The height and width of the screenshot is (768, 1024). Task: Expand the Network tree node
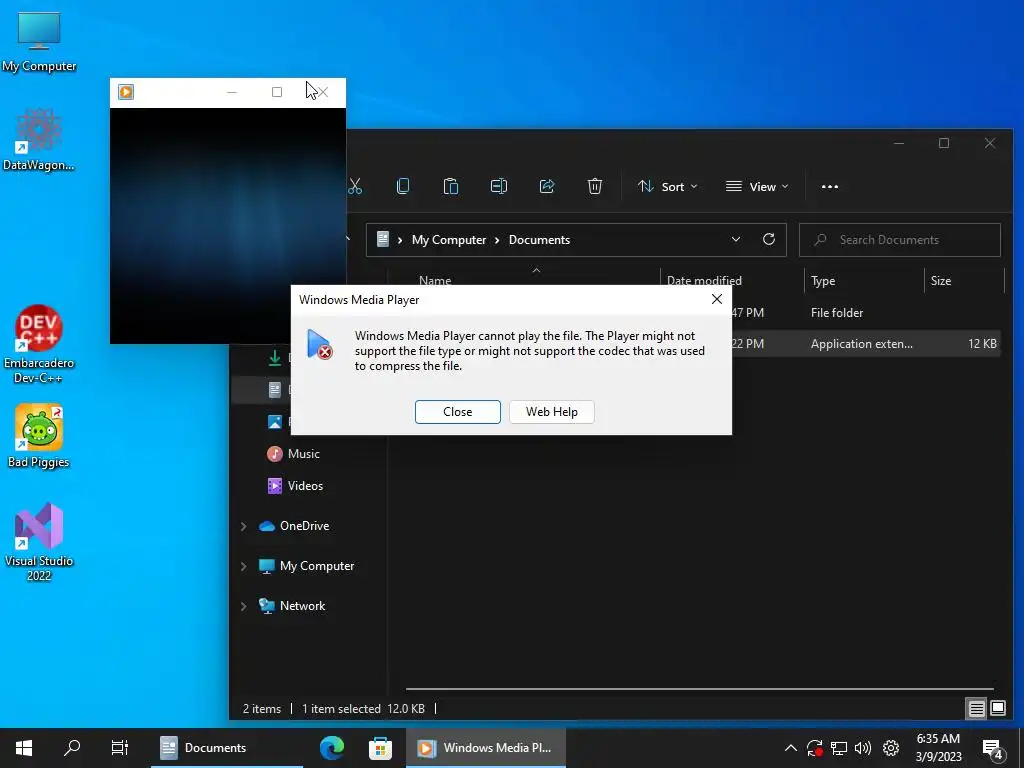point(244,606)
